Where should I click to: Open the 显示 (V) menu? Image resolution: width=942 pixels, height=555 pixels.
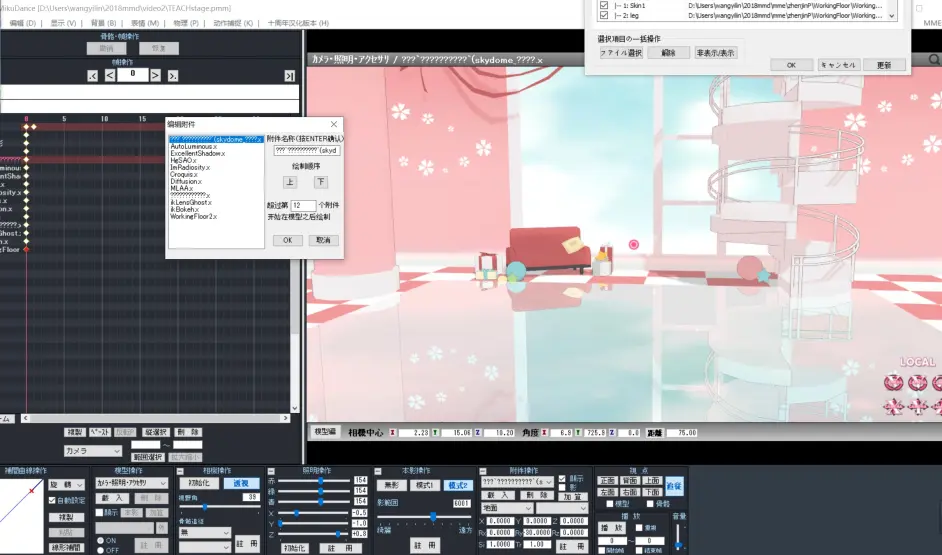63,23
